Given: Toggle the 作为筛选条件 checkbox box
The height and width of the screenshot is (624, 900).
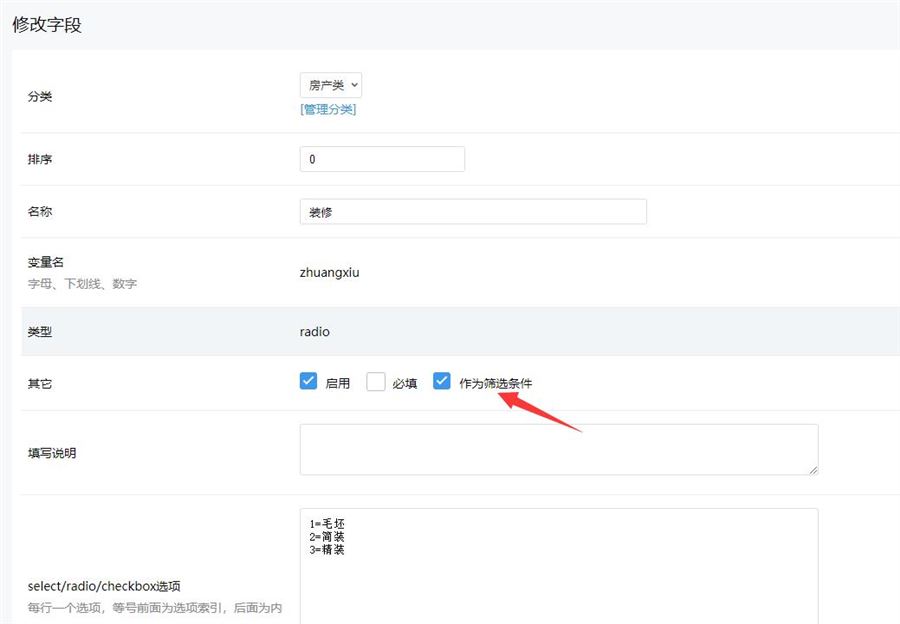Looking at the screenshot, I should [442, 381].
